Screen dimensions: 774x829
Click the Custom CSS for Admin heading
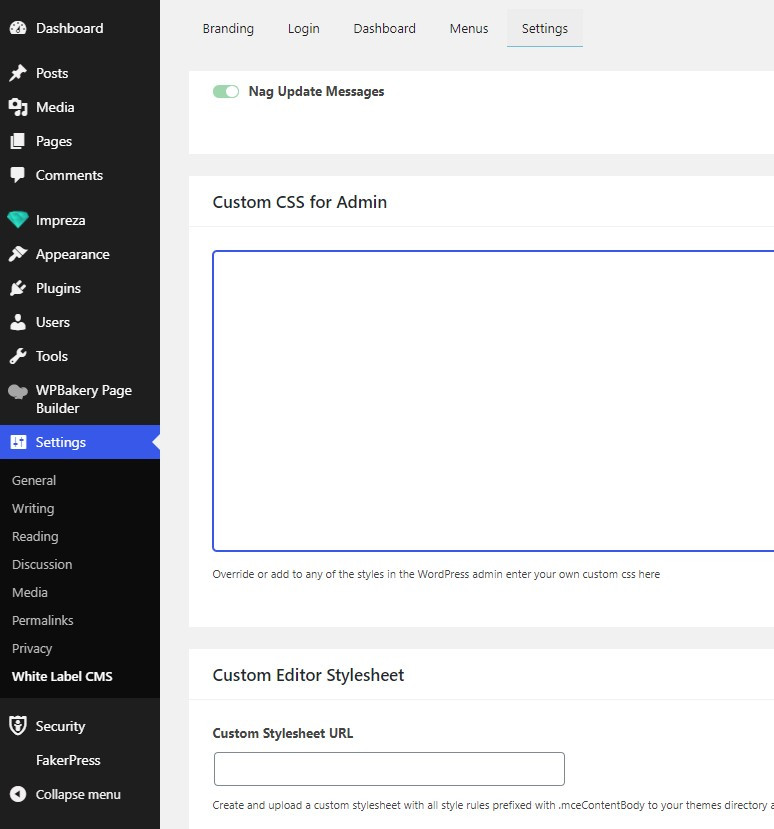(x=299, y=202)
